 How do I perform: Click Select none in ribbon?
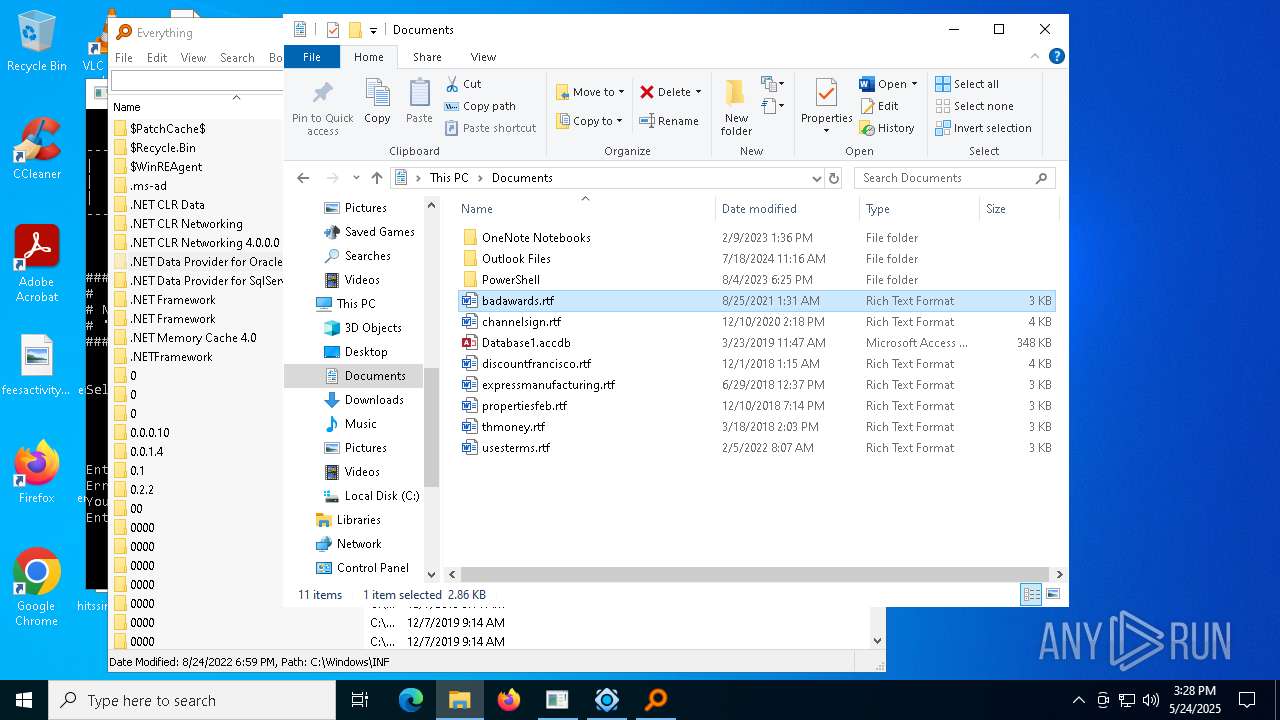click(974, 106)
